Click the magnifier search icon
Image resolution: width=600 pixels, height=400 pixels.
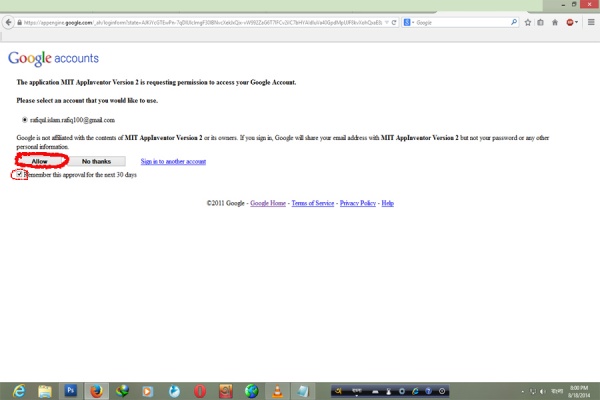(x=514, y=23)
